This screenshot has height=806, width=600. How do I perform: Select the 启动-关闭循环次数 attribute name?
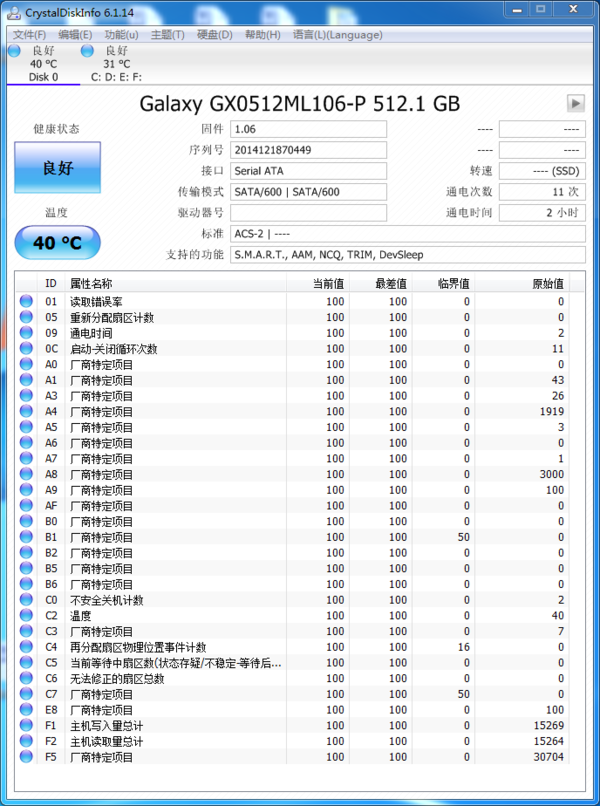click(113, 349)
